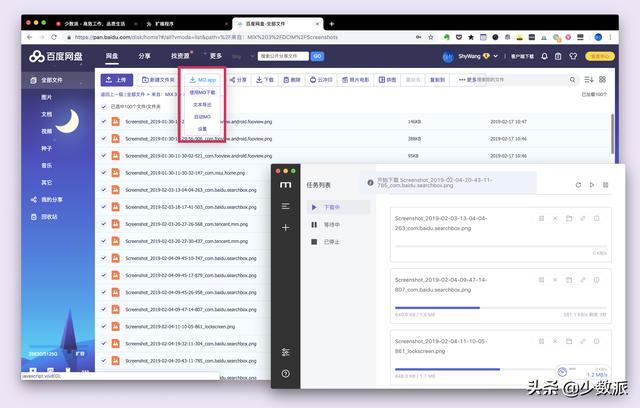Uncheck the com.miui.home.png file checkbox
This screenshot has width=640, height=408.
(x=104, y=173)
